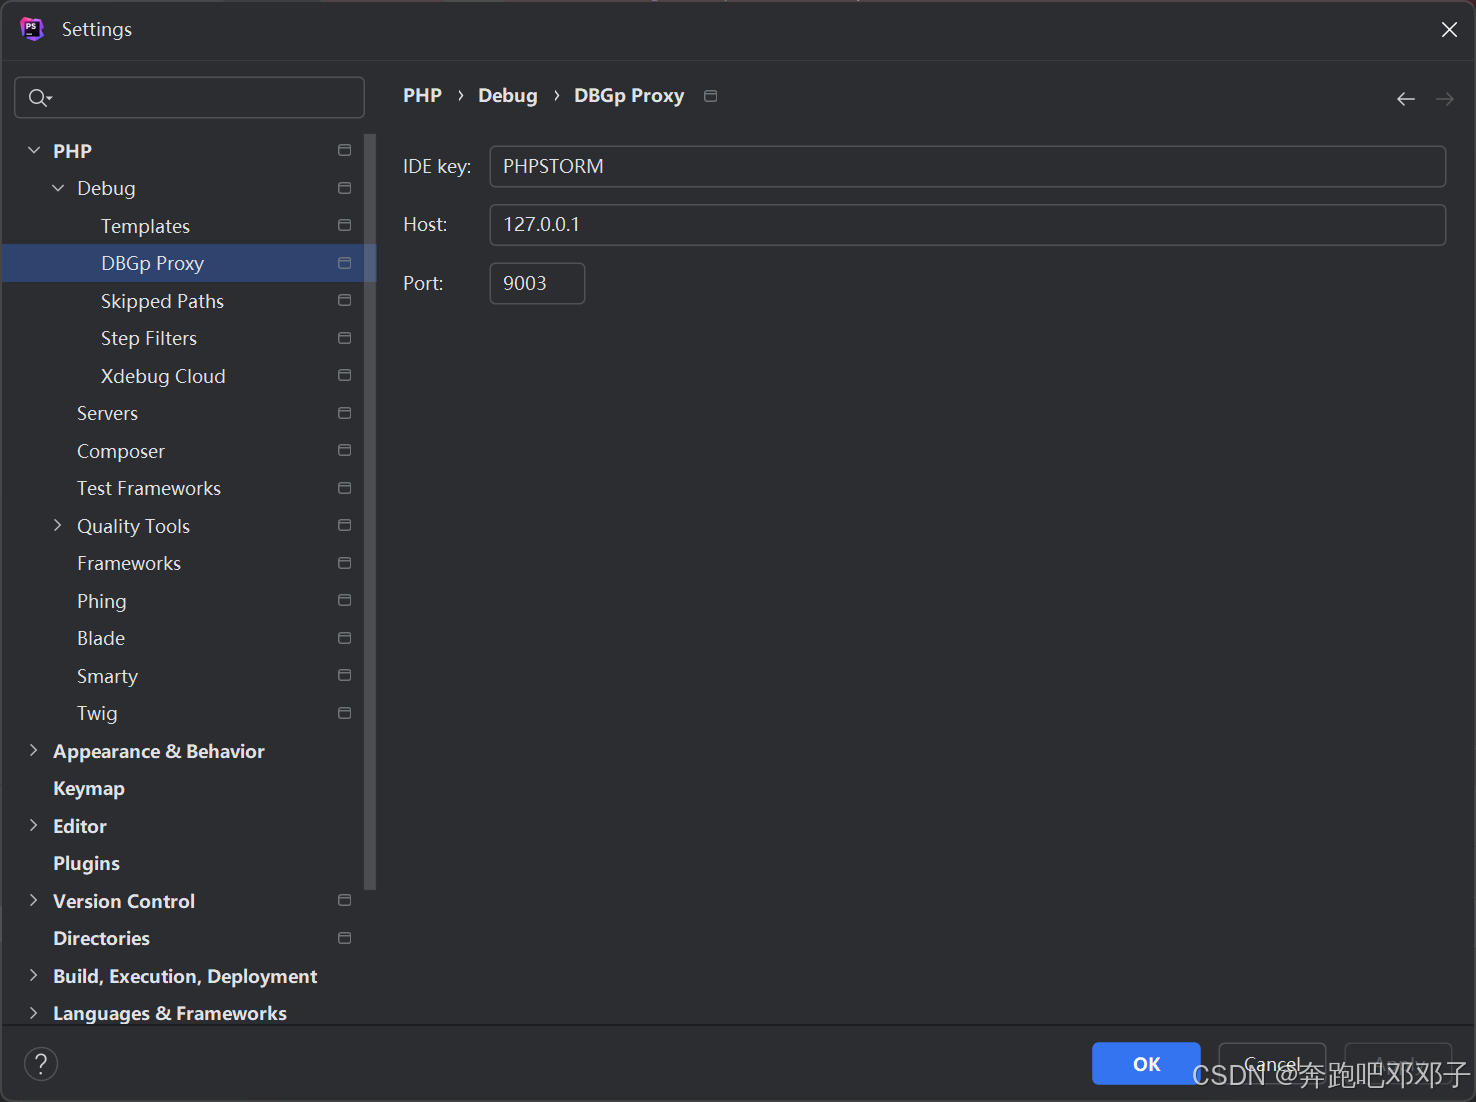Expand the Editor section
The height and width of the screenshot is (1102, 1476).
pos(34,825)
